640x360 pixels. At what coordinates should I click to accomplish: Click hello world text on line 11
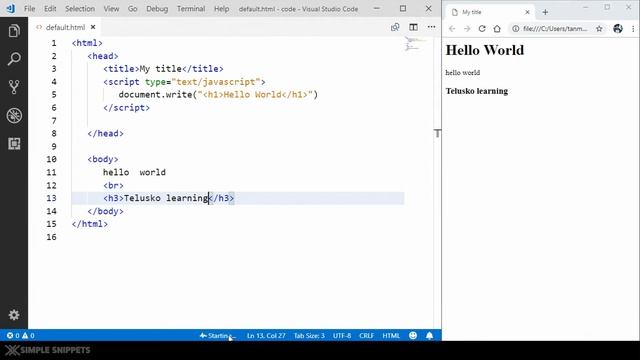[134, 172]
